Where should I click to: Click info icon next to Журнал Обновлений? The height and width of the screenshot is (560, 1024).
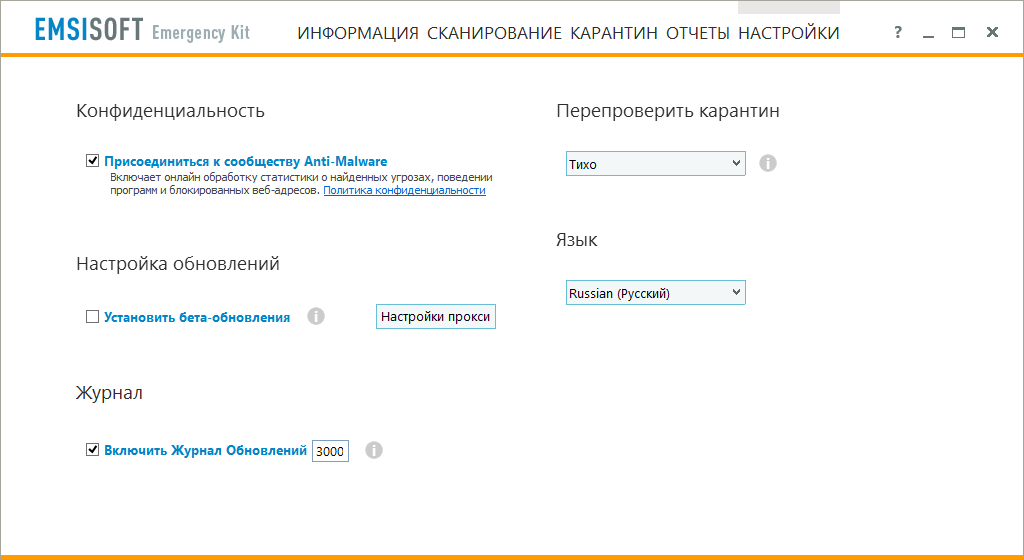click(374, 450)
